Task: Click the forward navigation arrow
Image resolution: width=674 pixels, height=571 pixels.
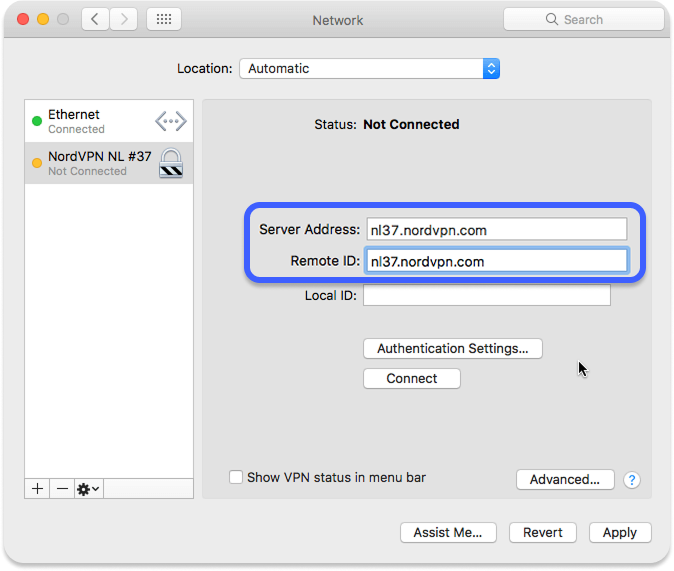Action: tap(124, 19)
